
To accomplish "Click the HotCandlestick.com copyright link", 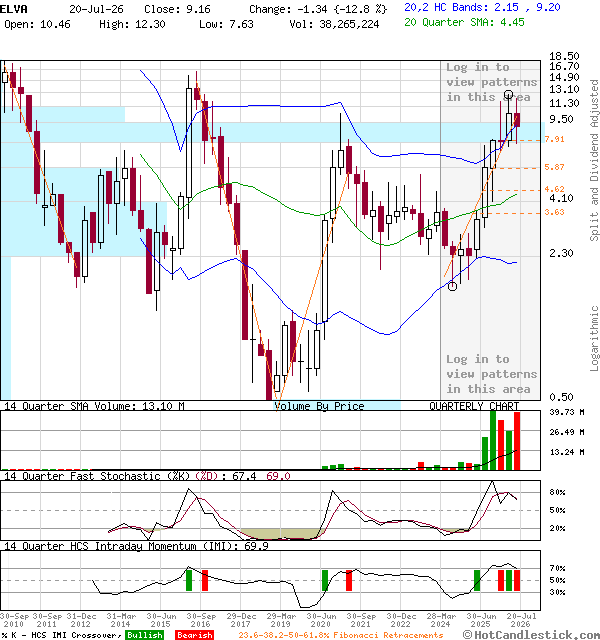I will (531, 635).
